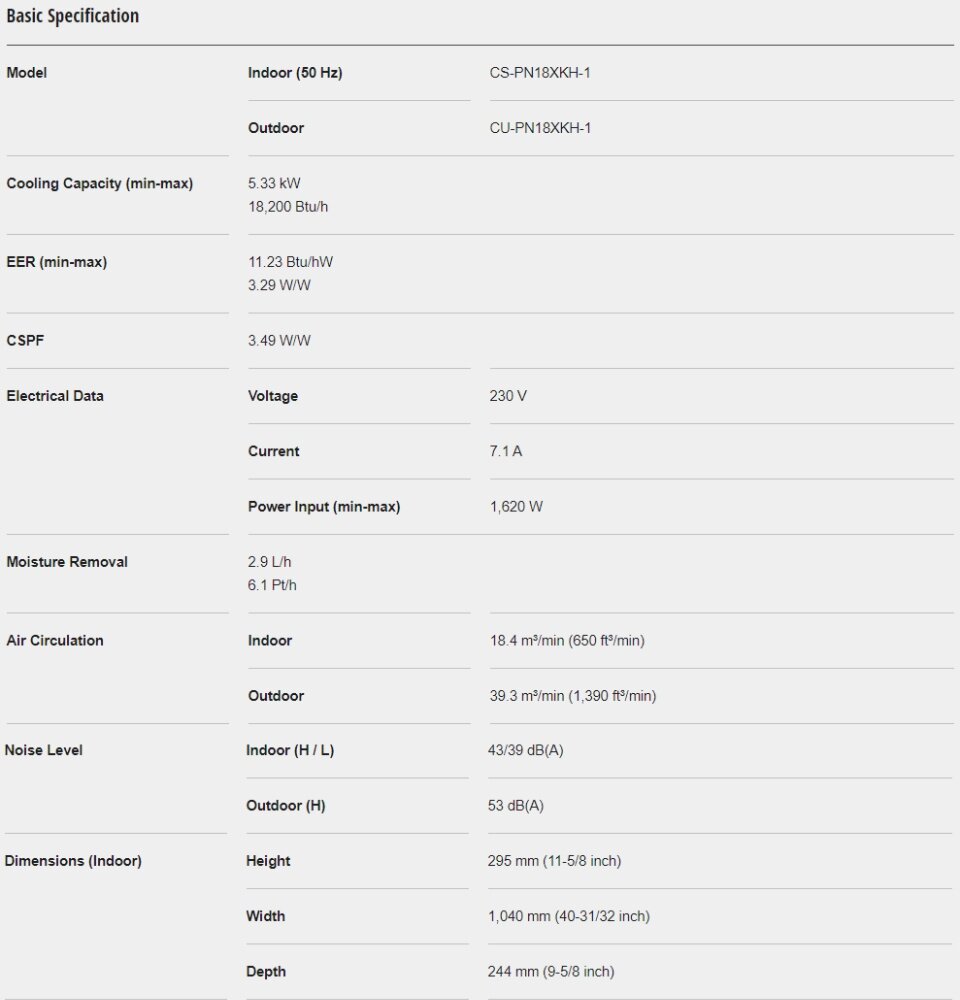Select the 18.4 m³/min indoor airflow value
The height and width of the screenshot is (1000, 960).
click(566, 641)
